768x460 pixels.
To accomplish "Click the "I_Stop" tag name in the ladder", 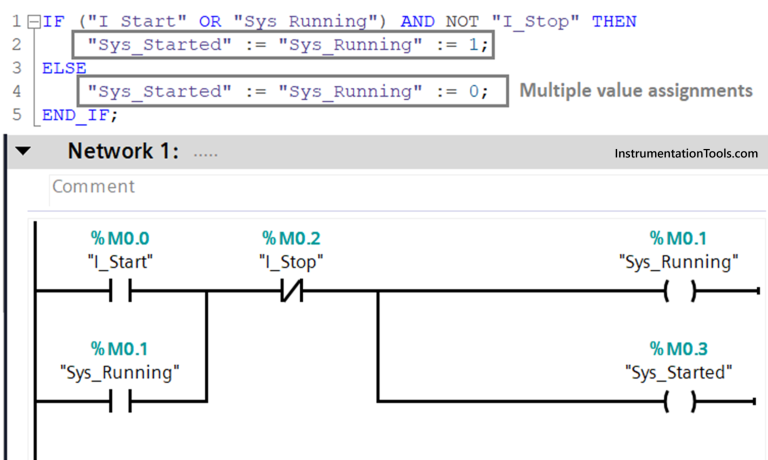I will 292,263.
